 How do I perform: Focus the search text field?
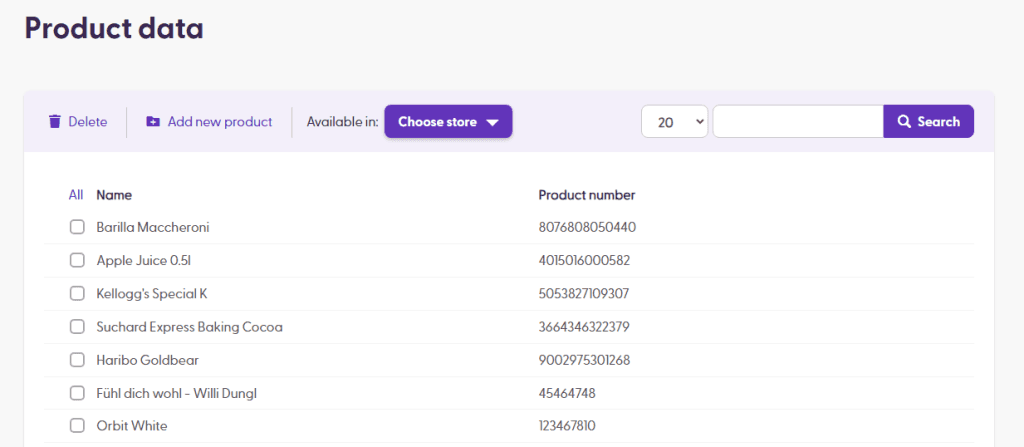click(798, 122)
